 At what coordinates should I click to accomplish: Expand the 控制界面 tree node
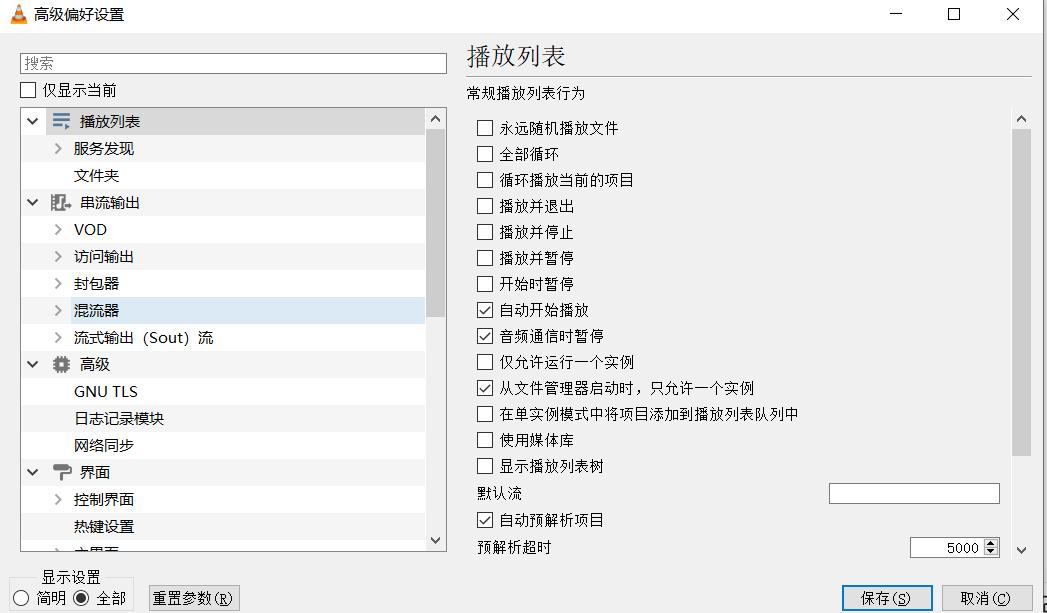point(58,499)
